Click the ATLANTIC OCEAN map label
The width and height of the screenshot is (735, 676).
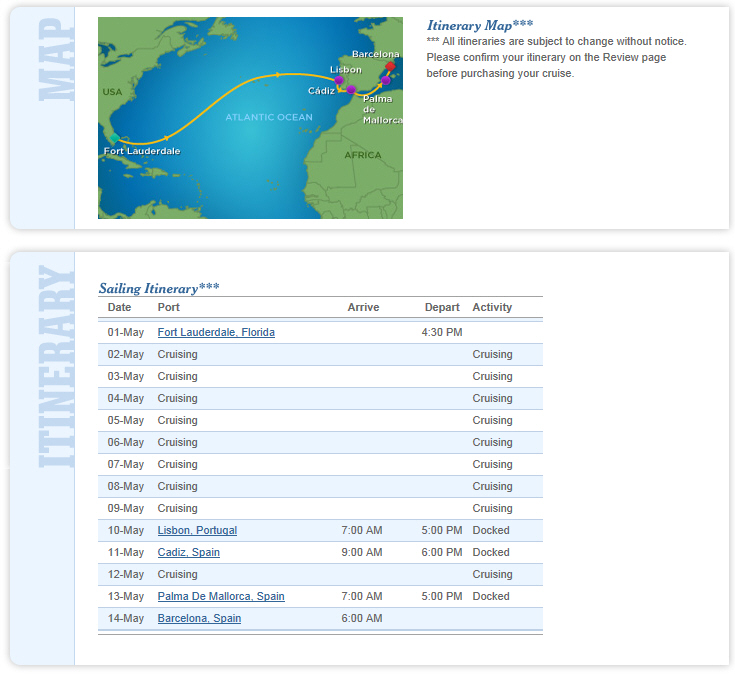[269, 117]
